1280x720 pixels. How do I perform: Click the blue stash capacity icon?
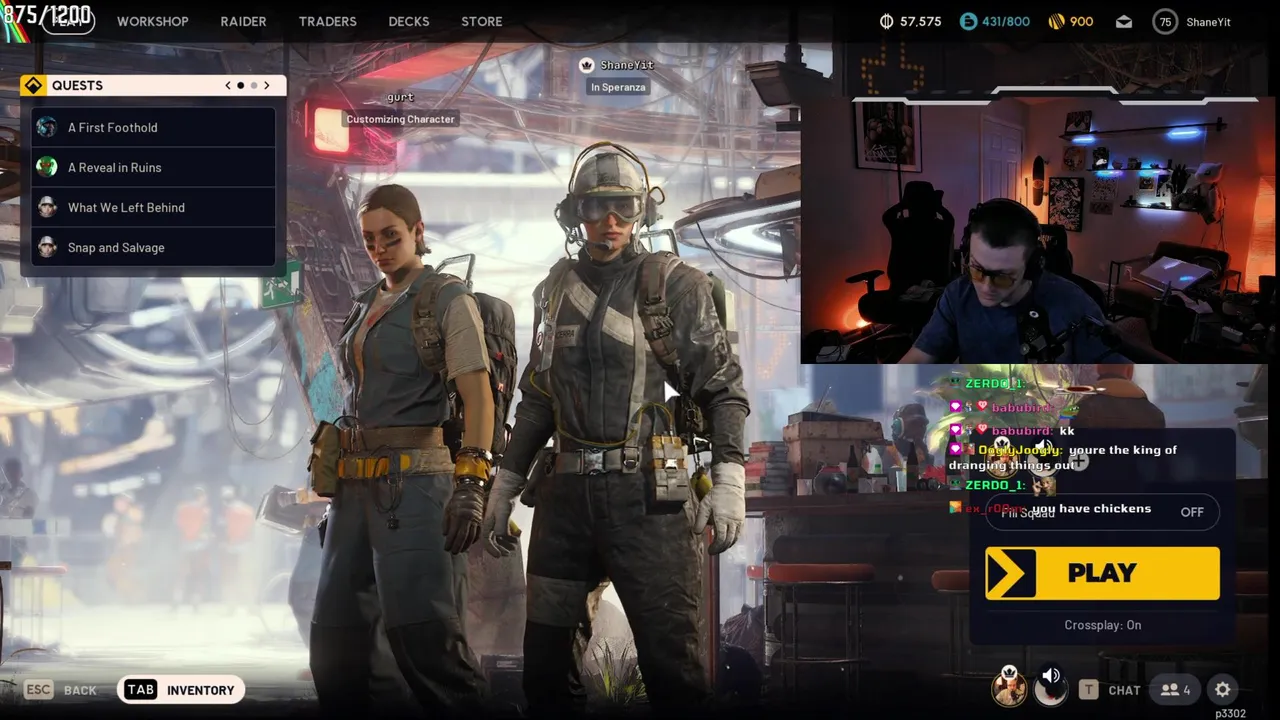[968, 21]
